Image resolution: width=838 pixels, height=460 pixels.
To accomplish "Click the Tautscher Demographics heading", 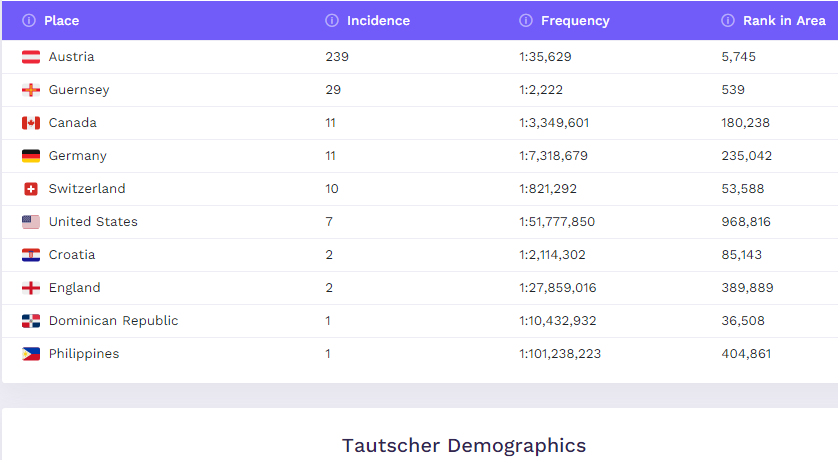I will tap(464, 446).
